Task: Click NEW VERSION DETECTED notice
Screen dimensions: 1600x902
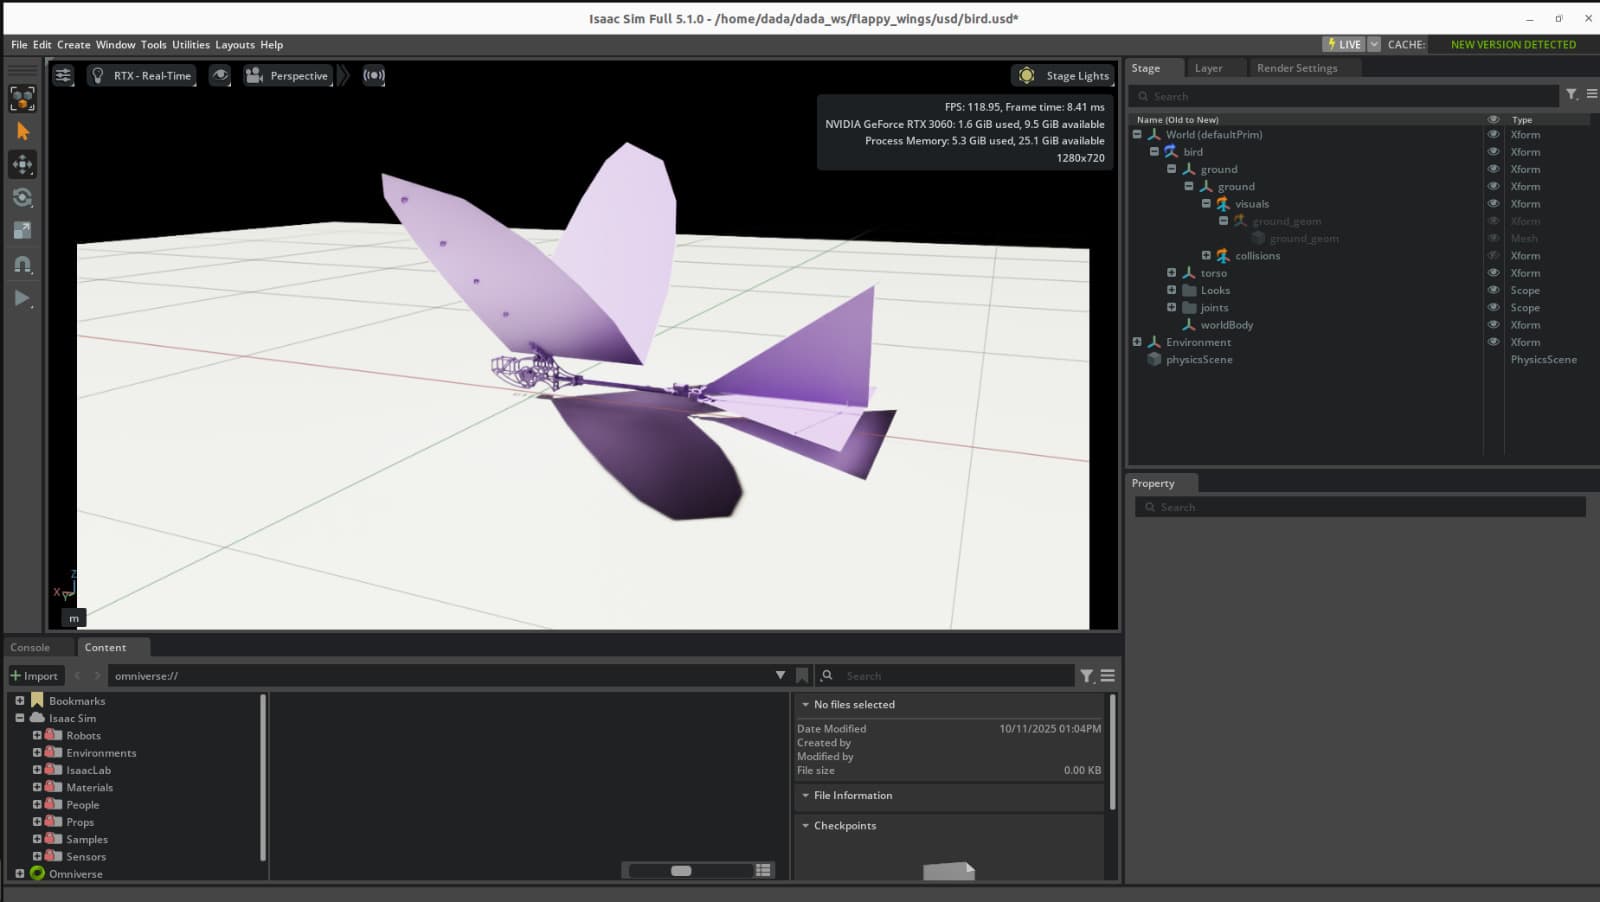Action: click(1513, 45)
